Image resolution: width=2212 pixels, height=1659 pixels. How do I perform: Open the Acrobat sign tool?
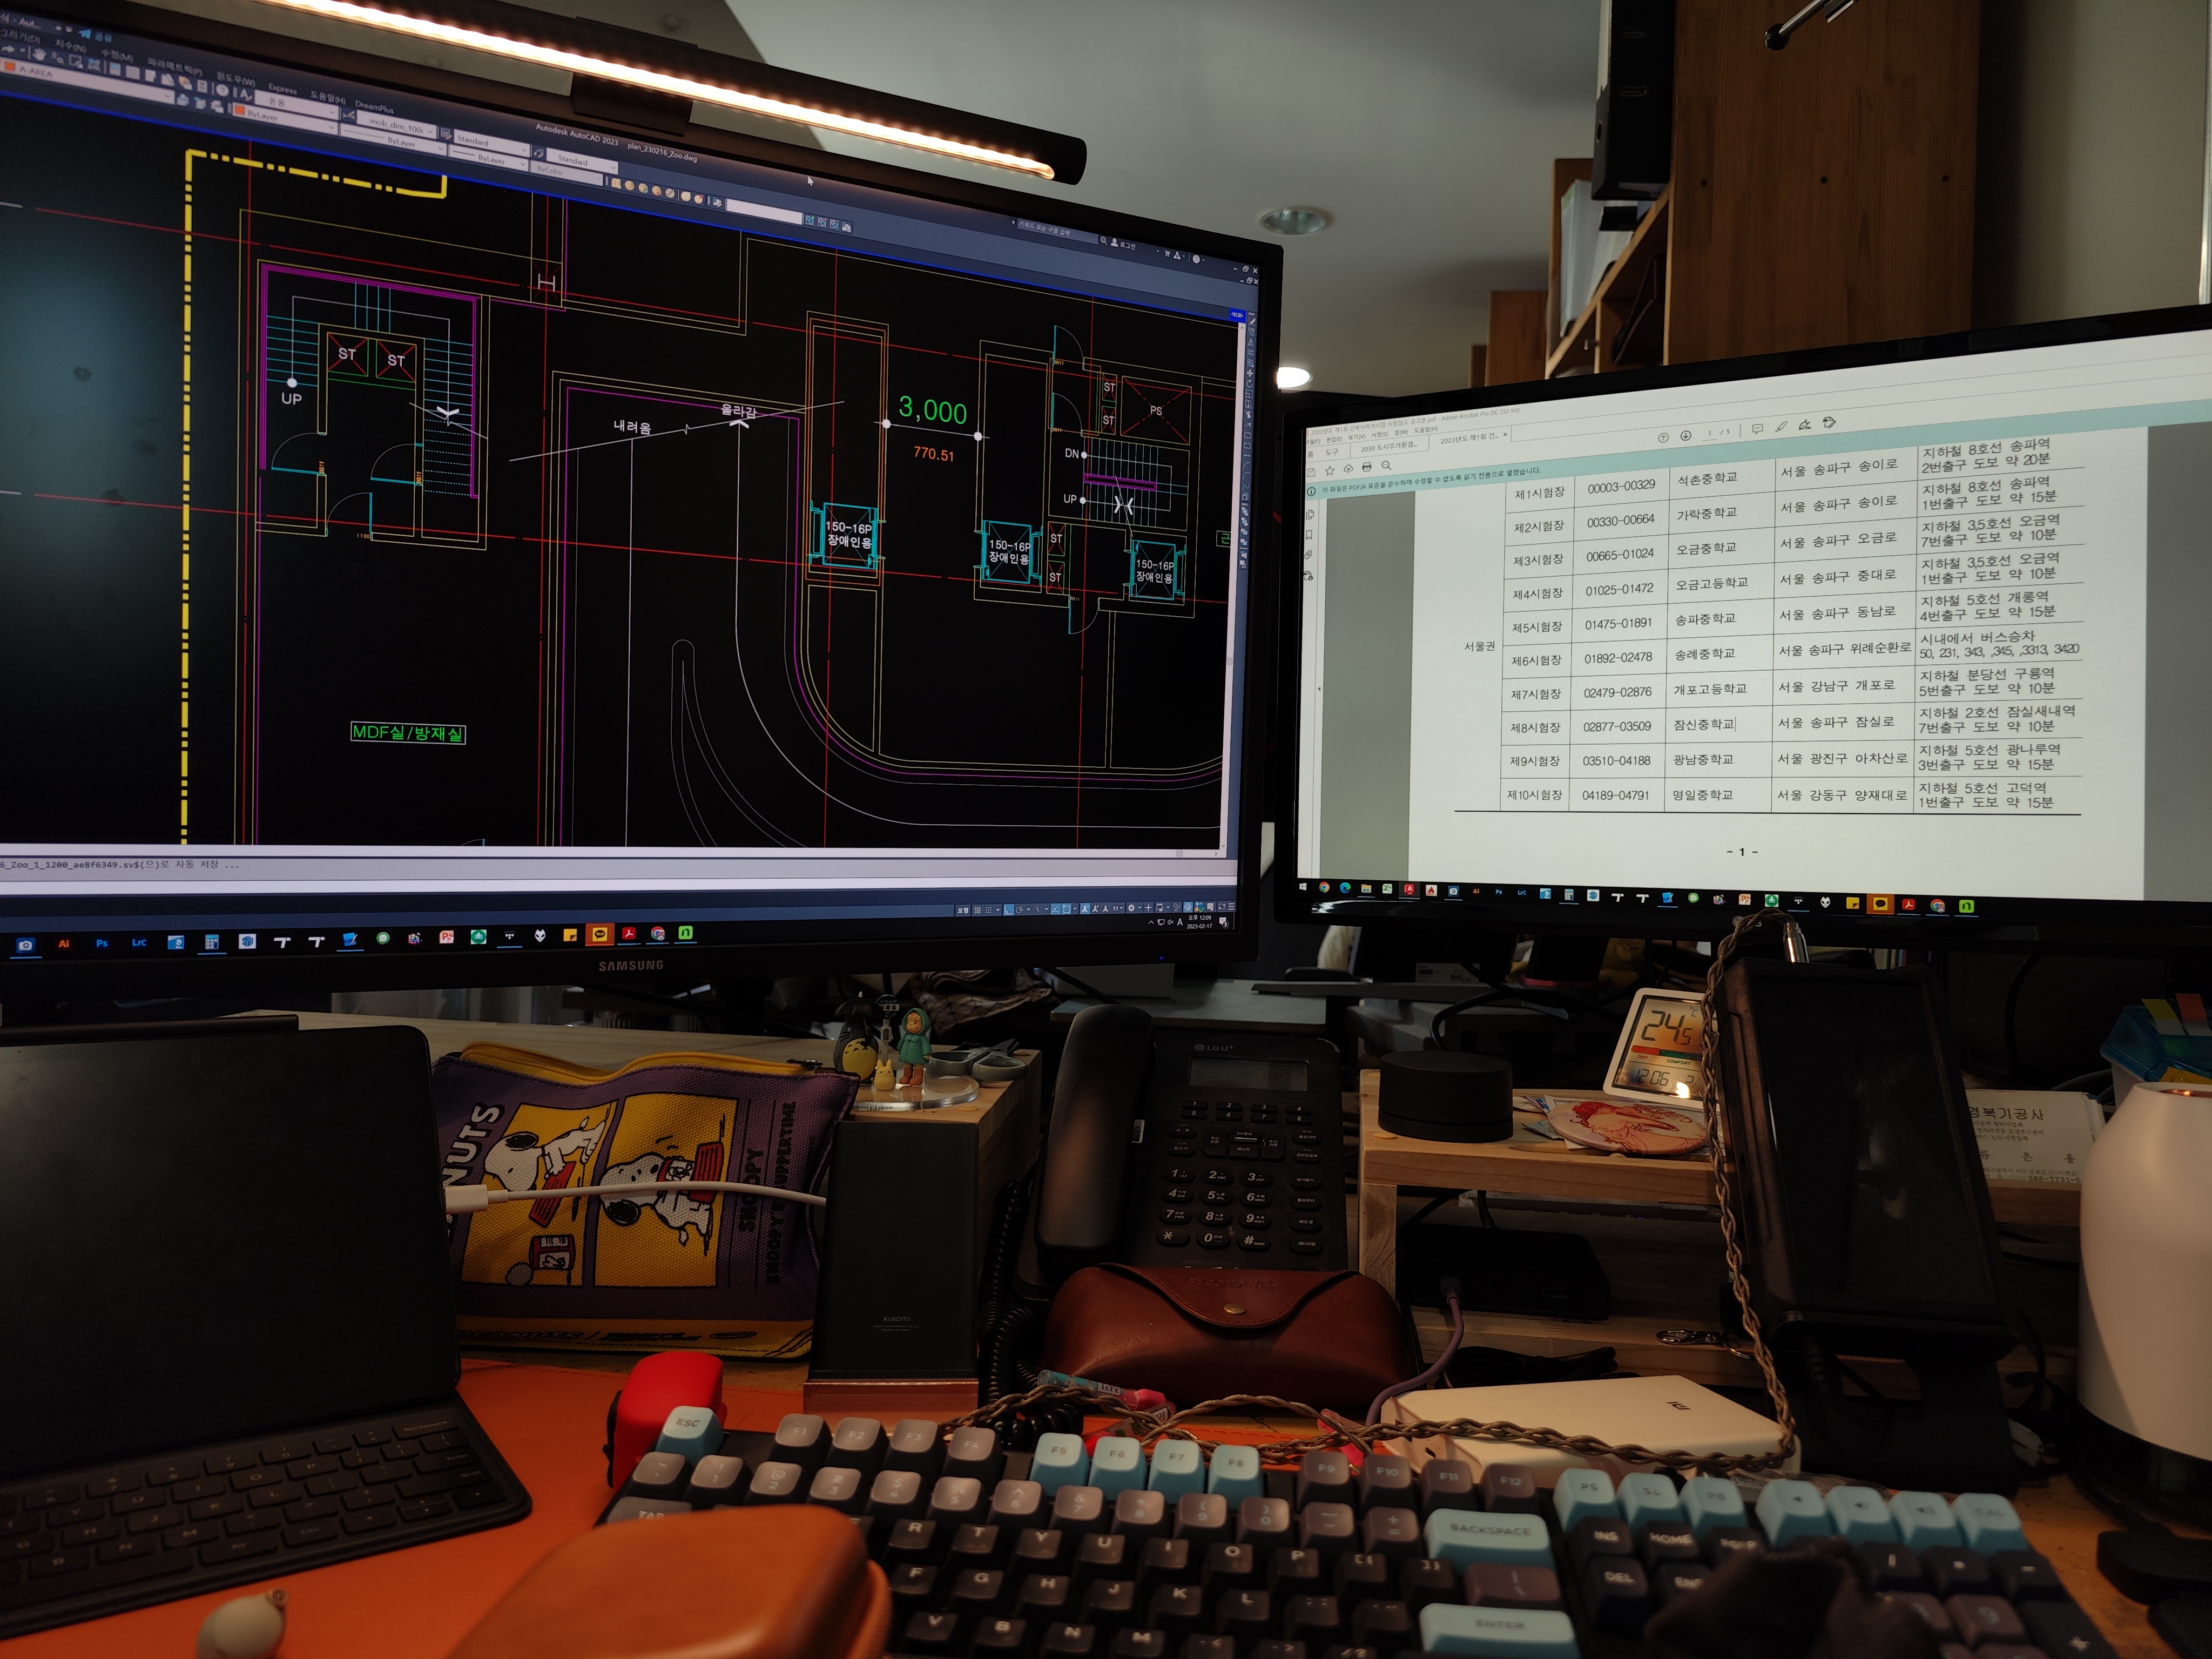click(x=1805, y=425)
